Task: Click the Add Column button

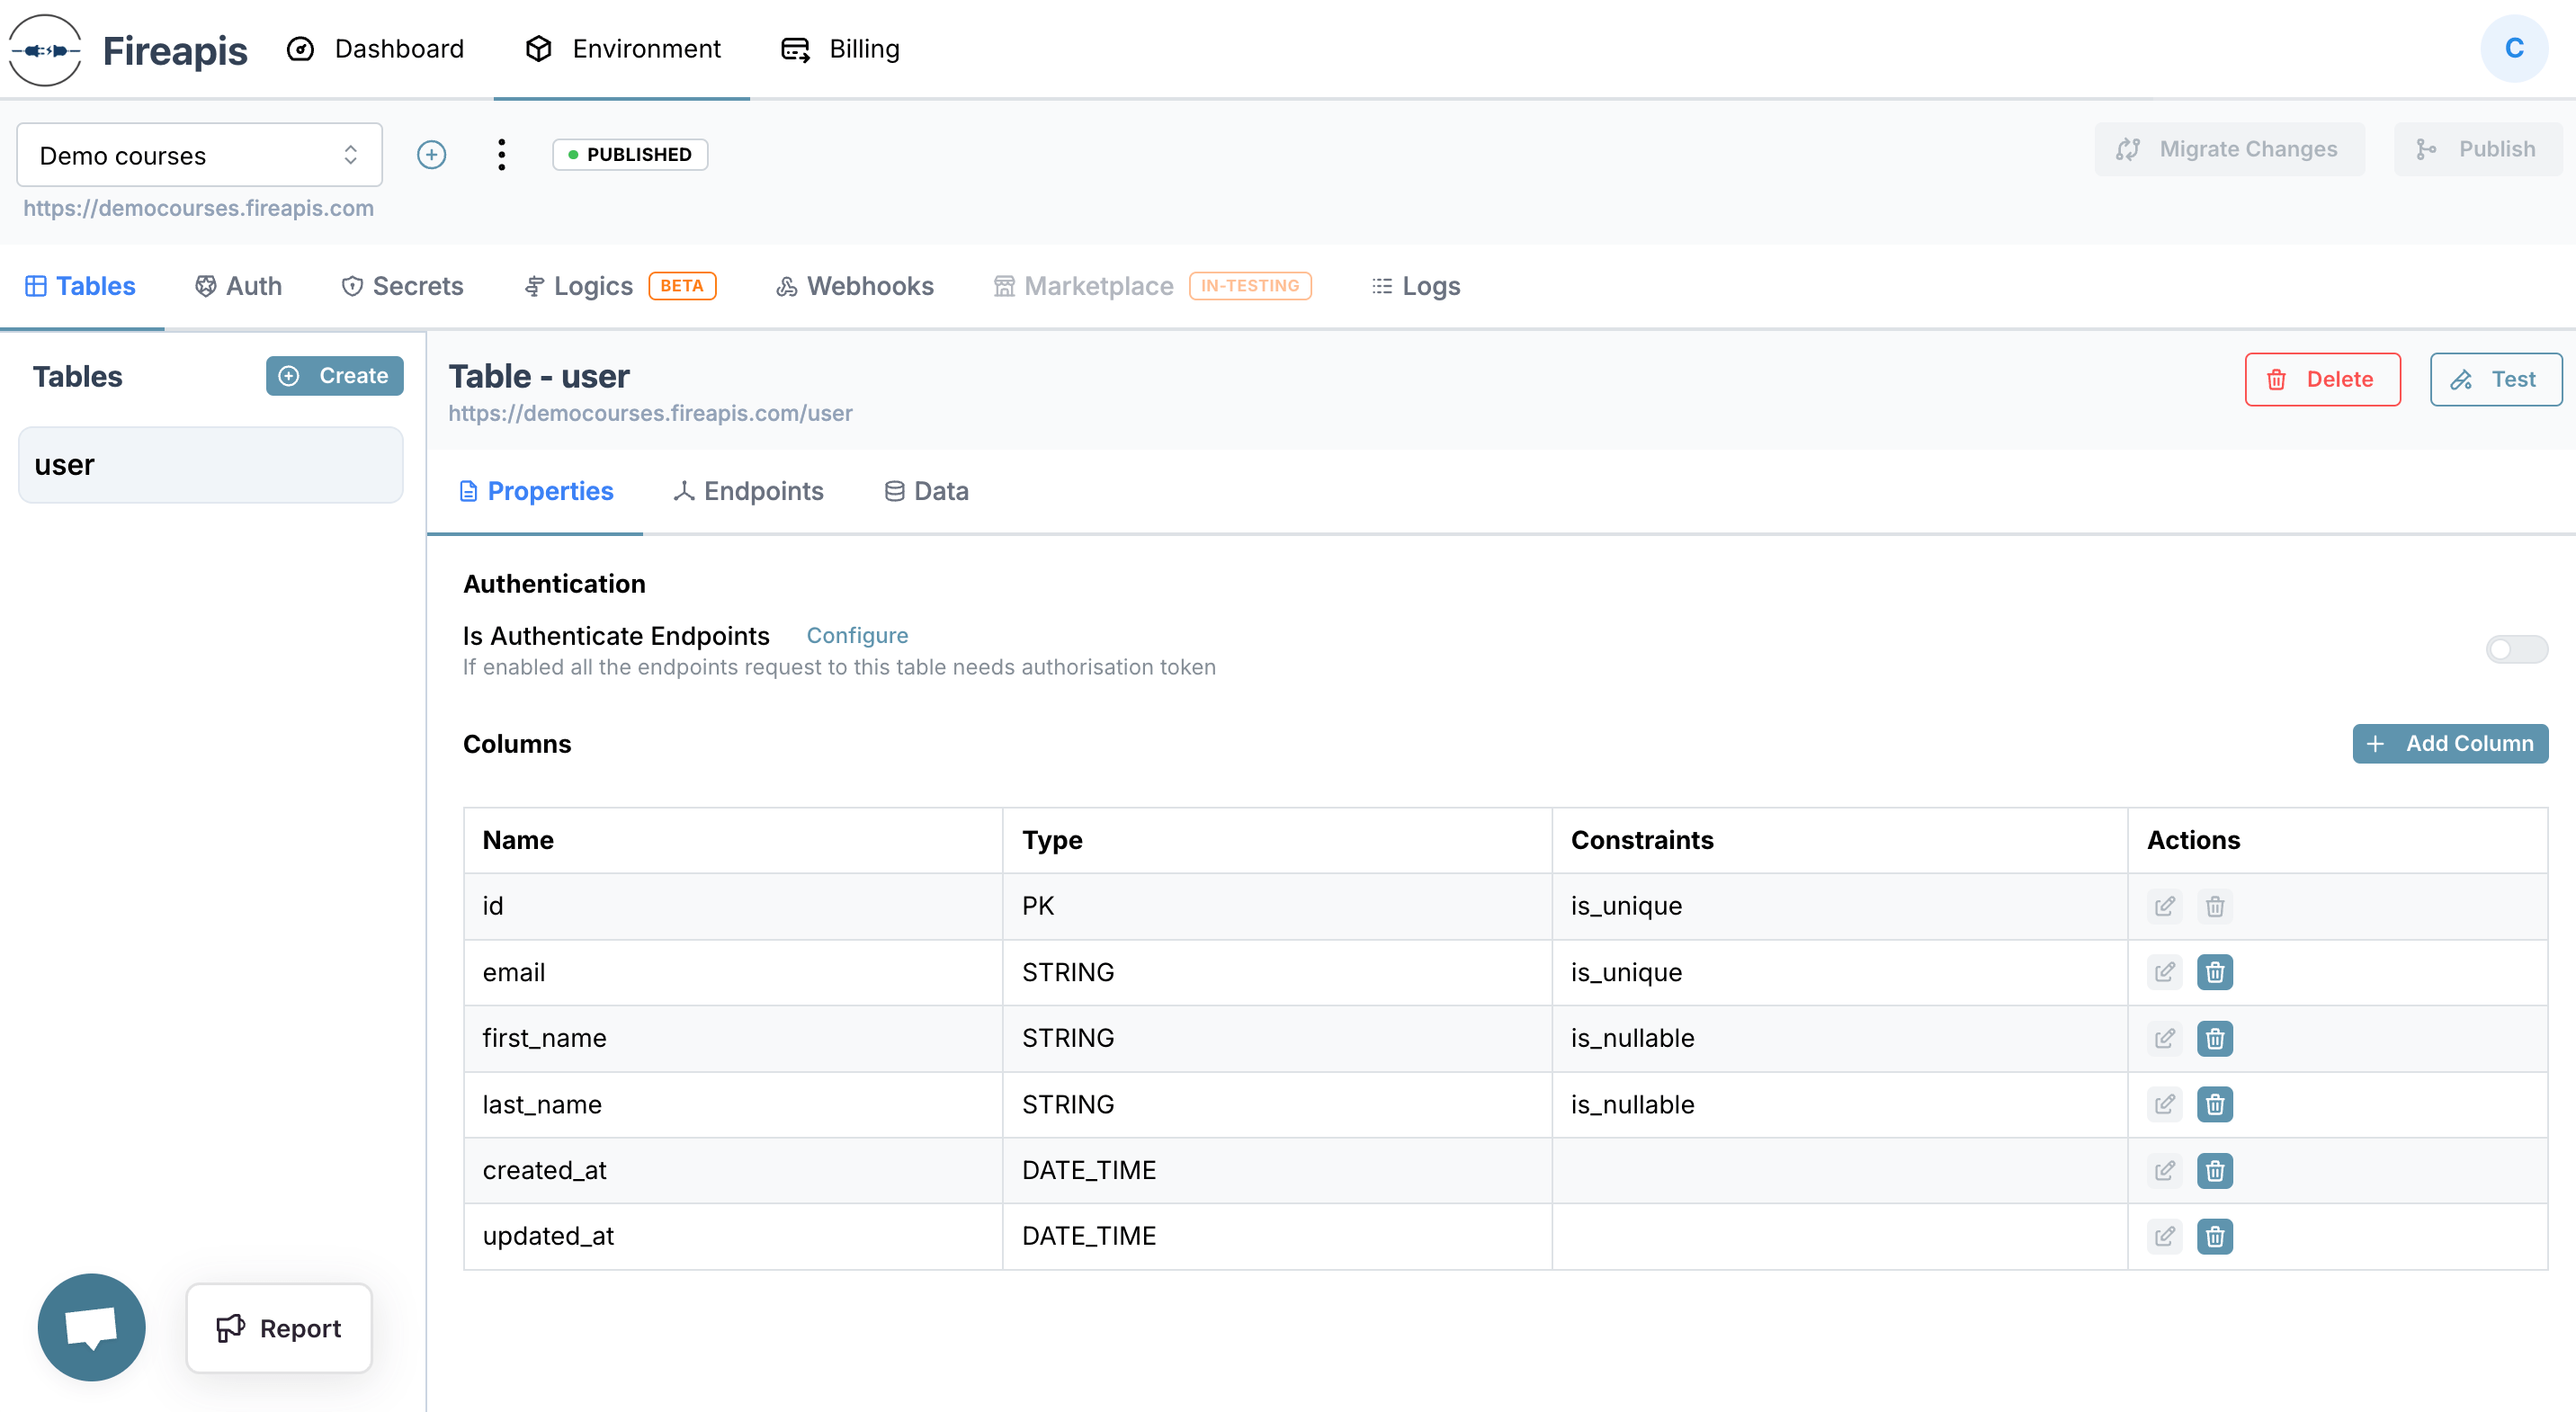Action: pyautogui.click(x=2449, y=743)
